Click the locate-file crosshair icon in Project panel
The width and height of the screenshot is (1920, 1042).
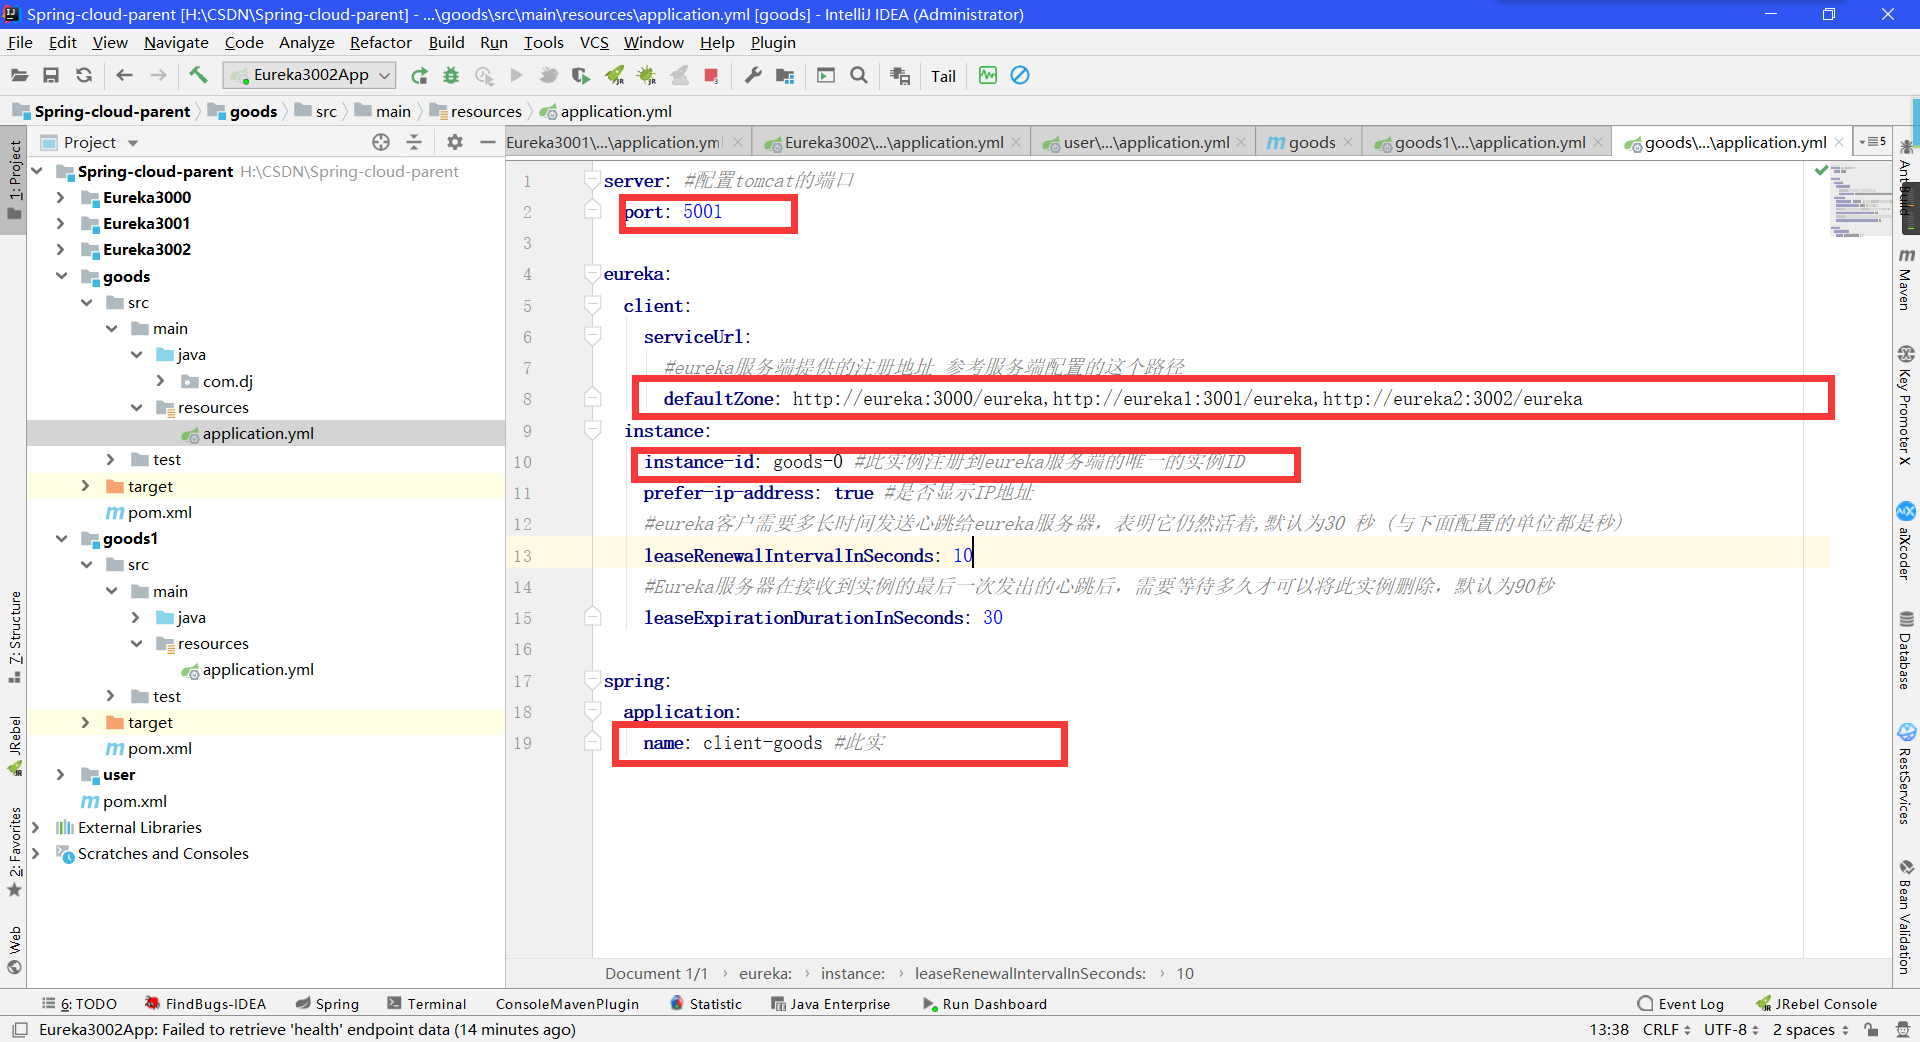click(x=381, y=142)
